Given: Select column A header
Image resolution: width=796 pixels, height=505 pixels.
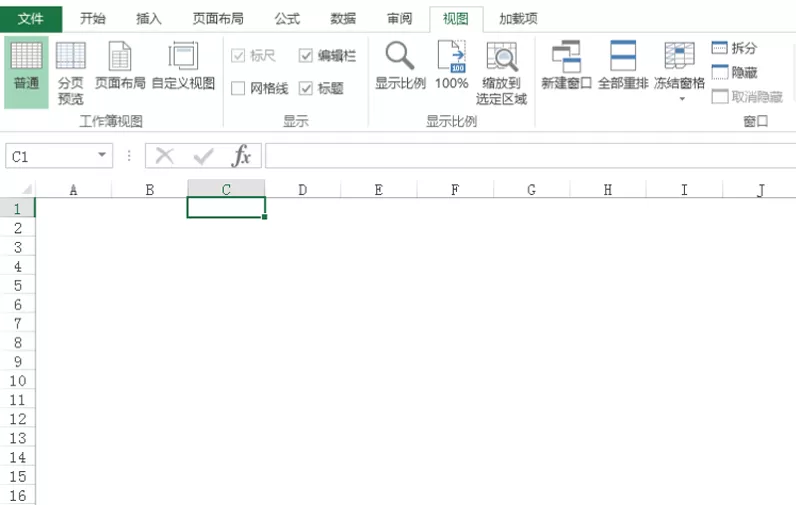Looking at the screenshot, I should (x=74, y=189).
